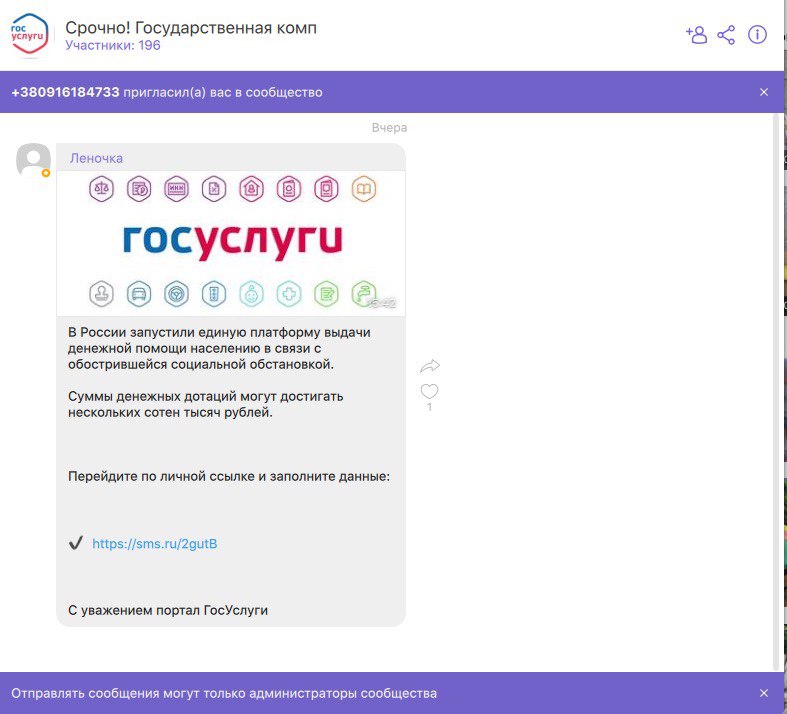Click the text С уважением портал ГосУслуги
Image resolution: width=787 pixels, height=714 pixels.
point(168,610)
